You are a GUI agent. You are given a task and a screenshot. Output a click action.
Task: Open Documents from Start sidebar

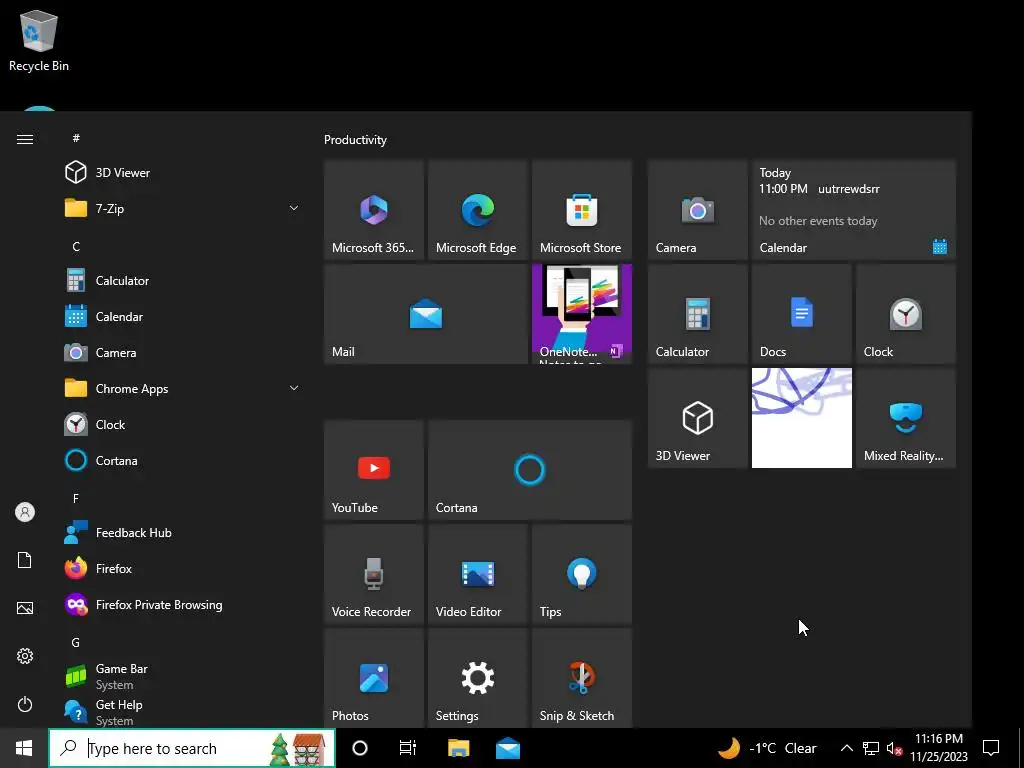pyautogui.click(x=25, y=560)
